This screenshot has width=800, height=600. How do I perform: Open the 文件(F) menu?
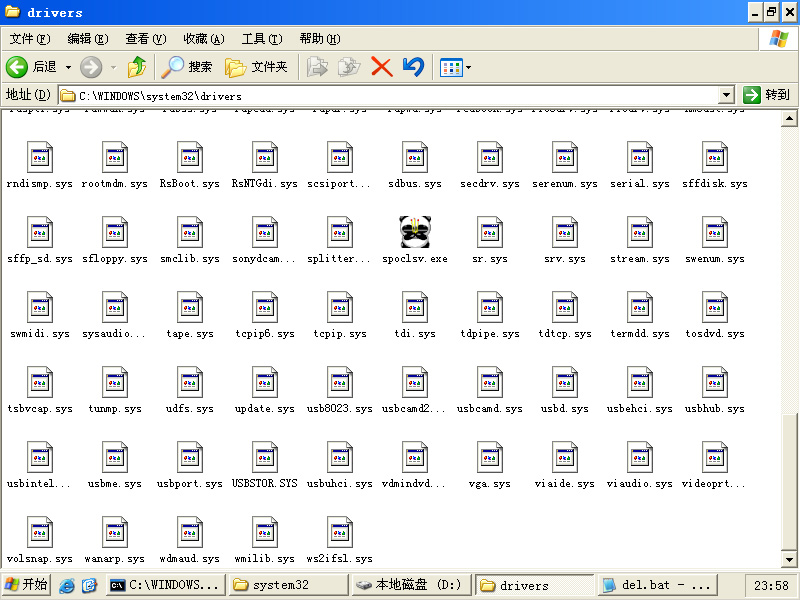(x=30, y=39)
